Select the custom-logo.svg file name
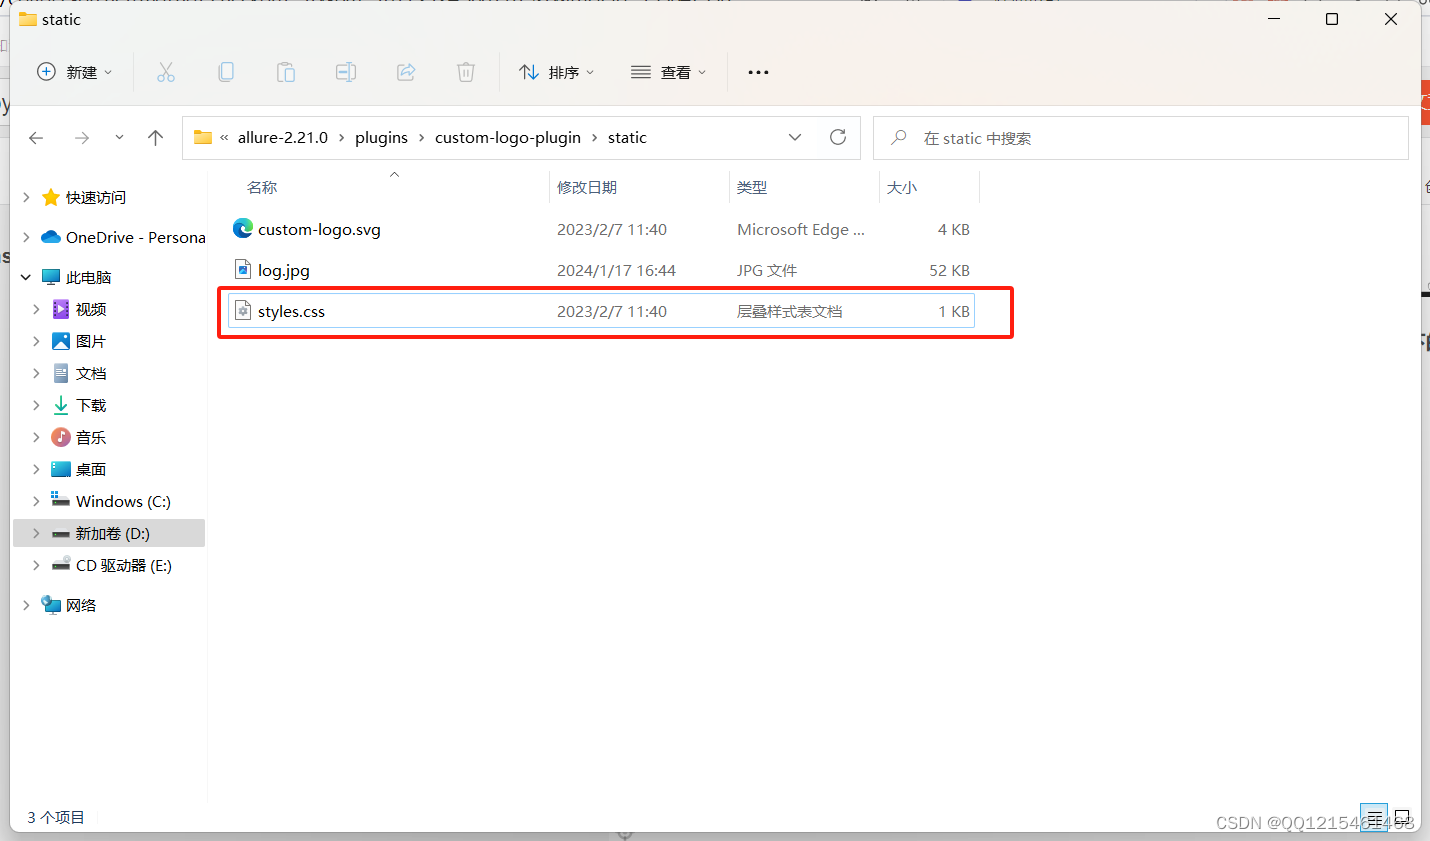1430x841 pixels. (x=319, y=230)
